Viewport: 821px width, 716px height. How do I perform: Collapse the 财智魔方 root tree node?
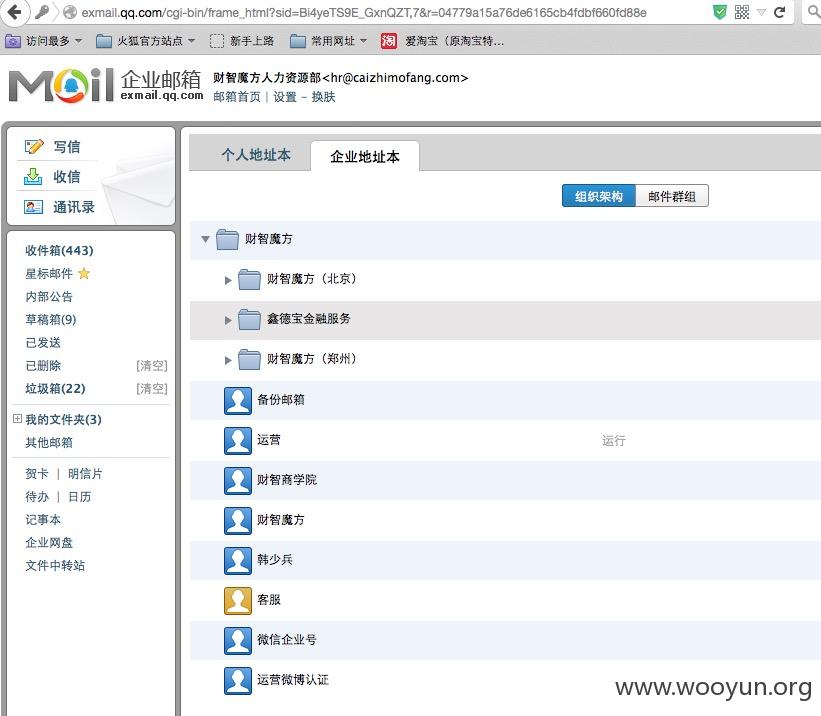206,239
